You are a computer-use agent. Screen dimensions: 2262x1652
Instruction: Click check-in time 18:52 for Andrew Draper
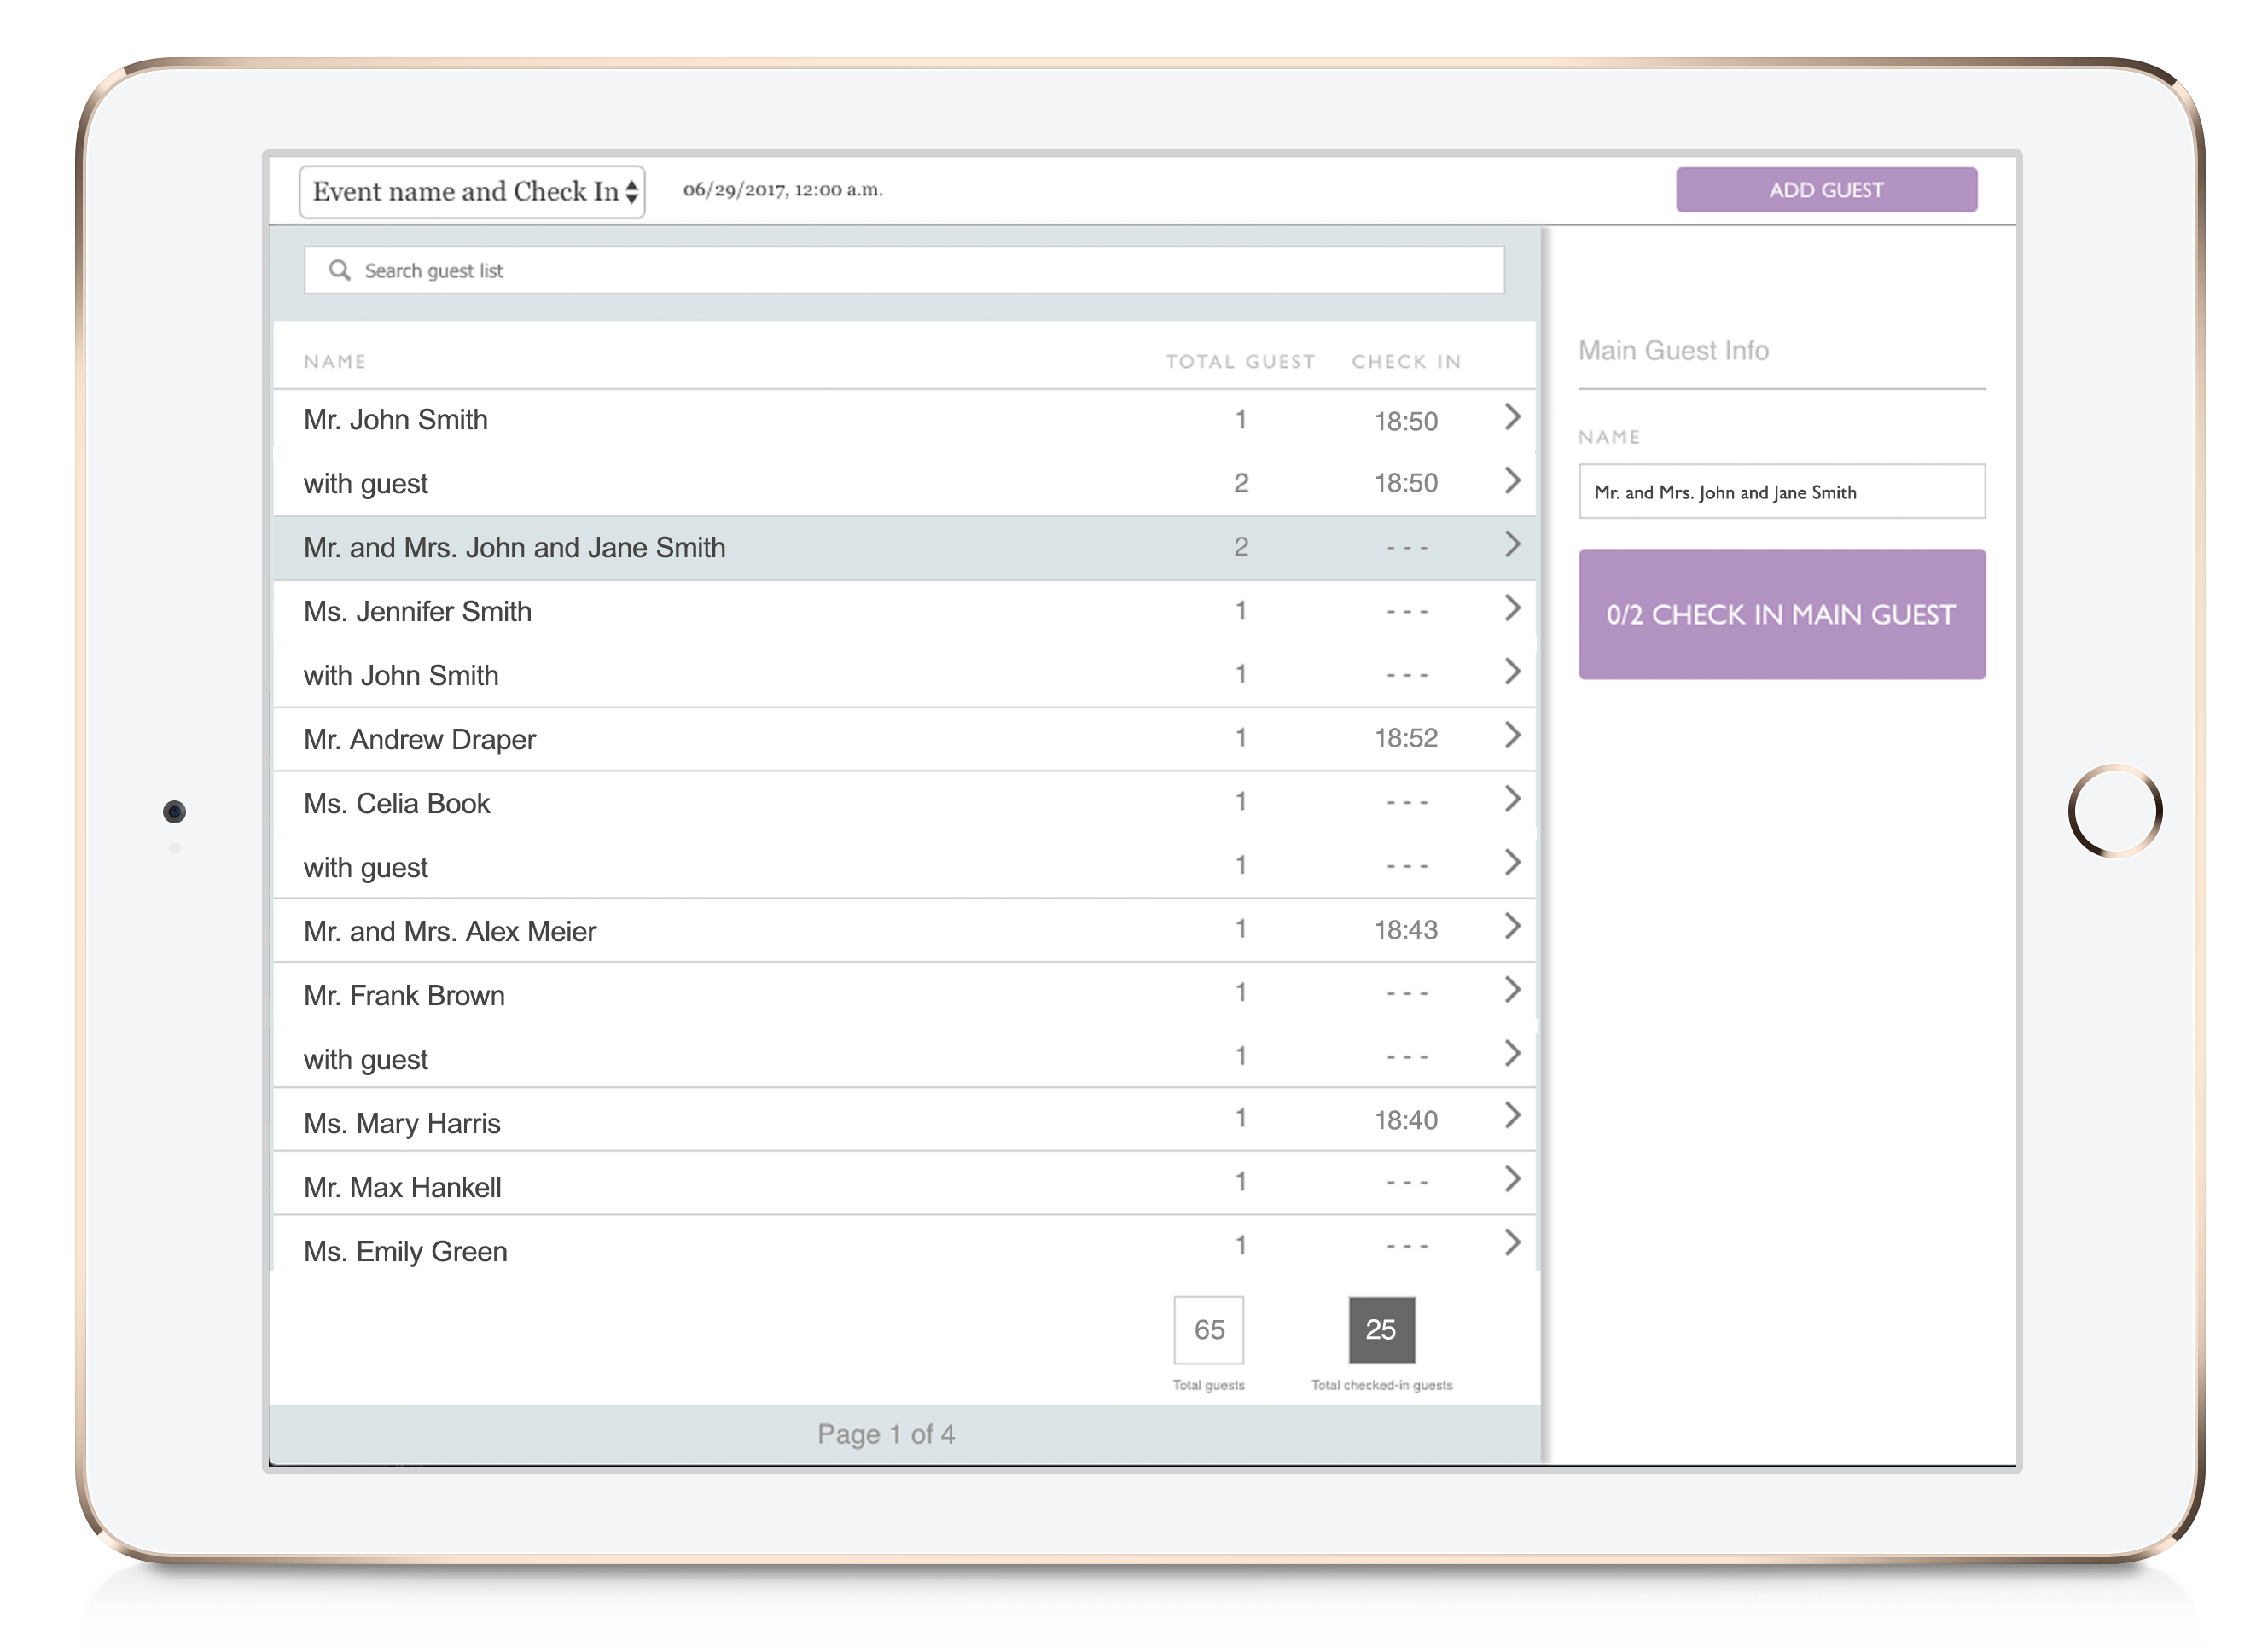[1406, 739]
